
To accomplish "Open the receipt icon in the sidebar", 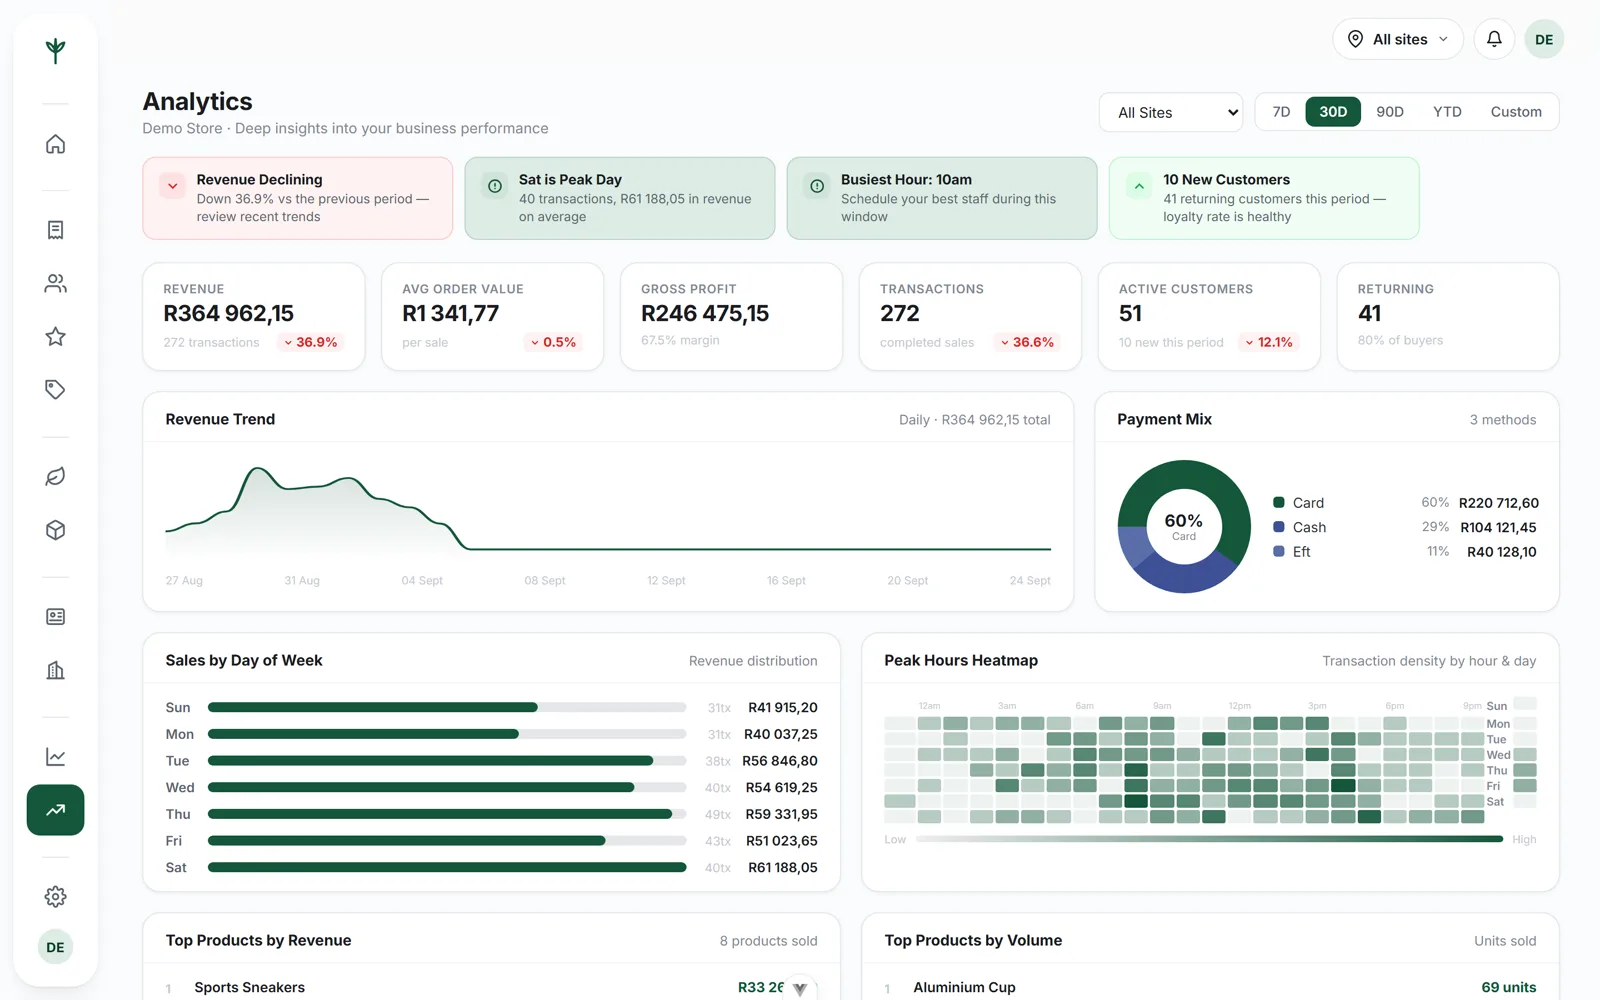I will coord(56,230).
